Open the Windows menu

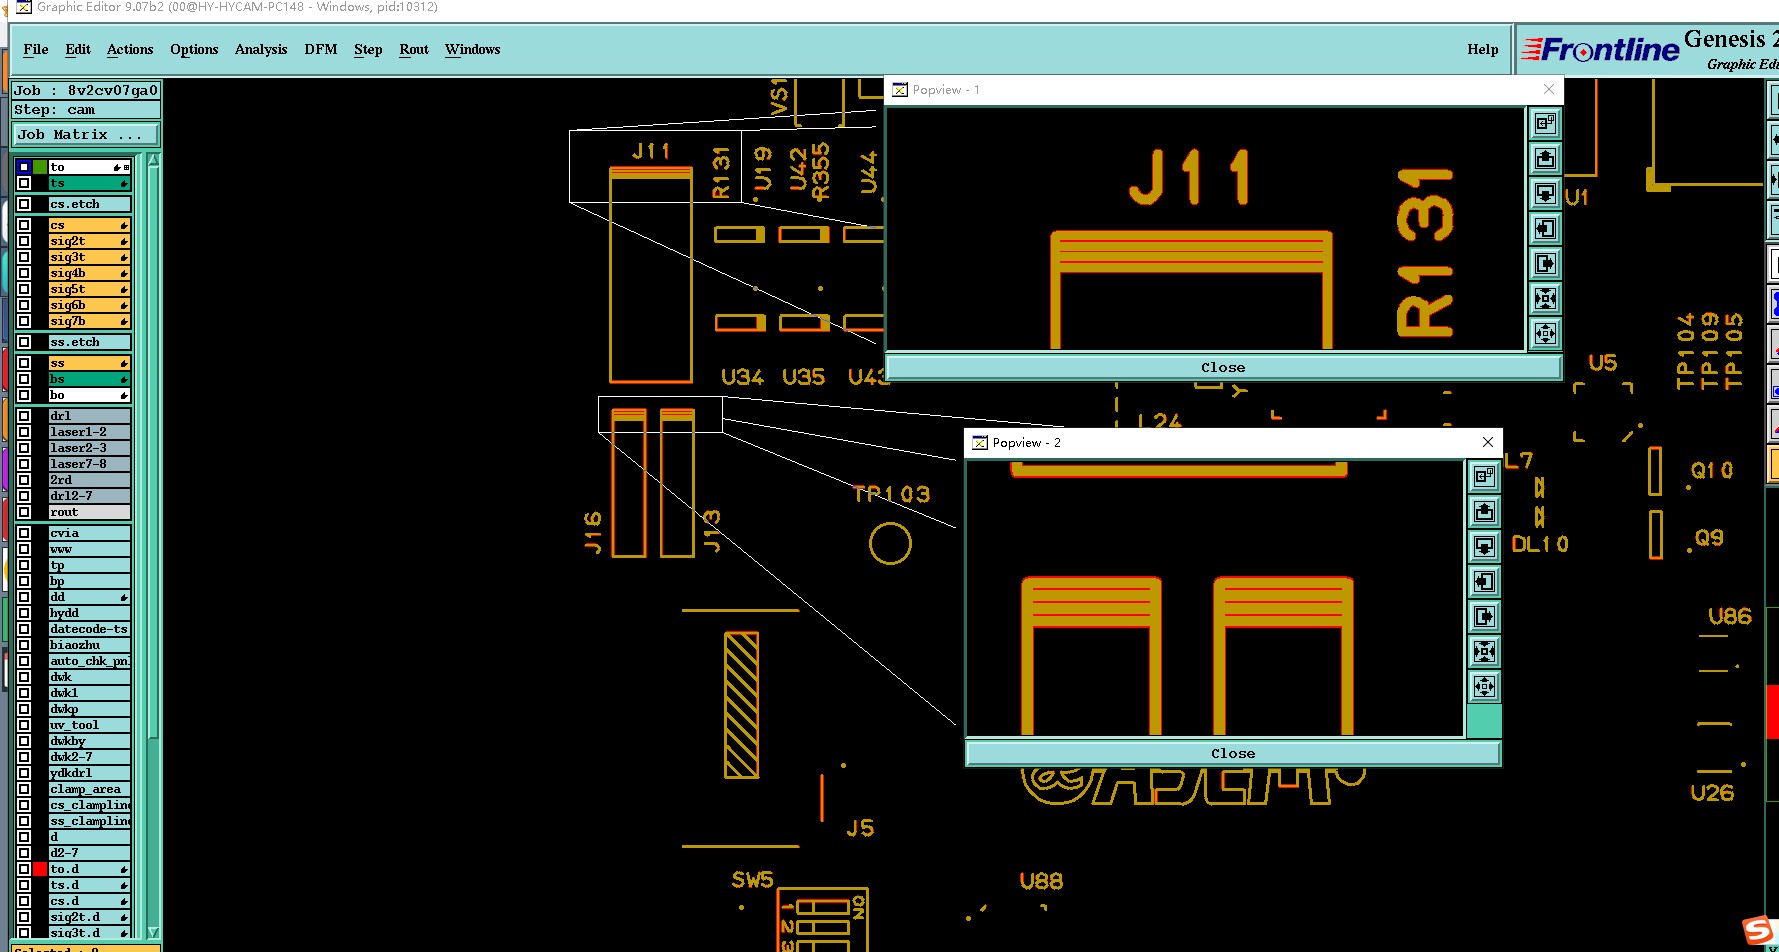(x=473, y=49)
